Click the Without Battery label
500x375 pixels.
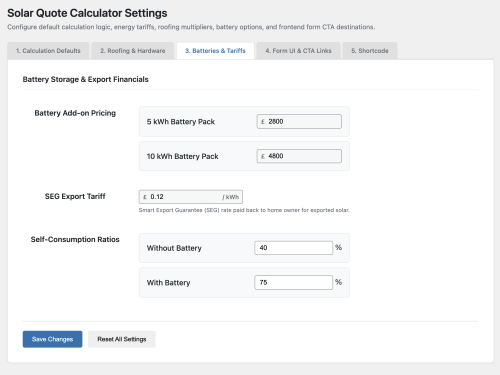click(x=174, y=248)
